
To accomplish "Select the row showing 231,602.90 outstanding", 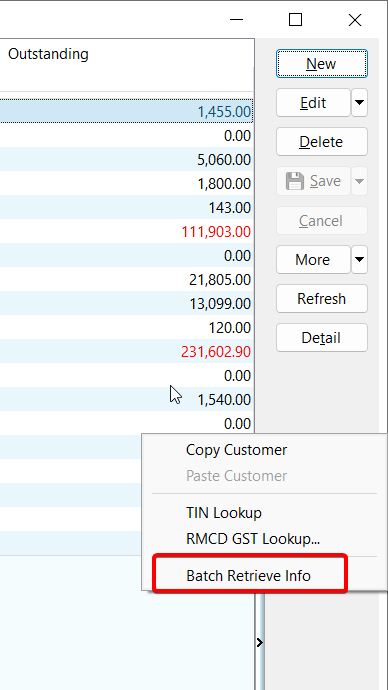I will (127, 351).
